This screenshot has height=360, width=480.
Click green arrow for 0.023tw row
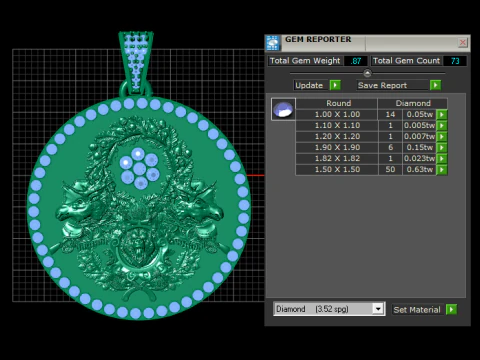[442, 159]
